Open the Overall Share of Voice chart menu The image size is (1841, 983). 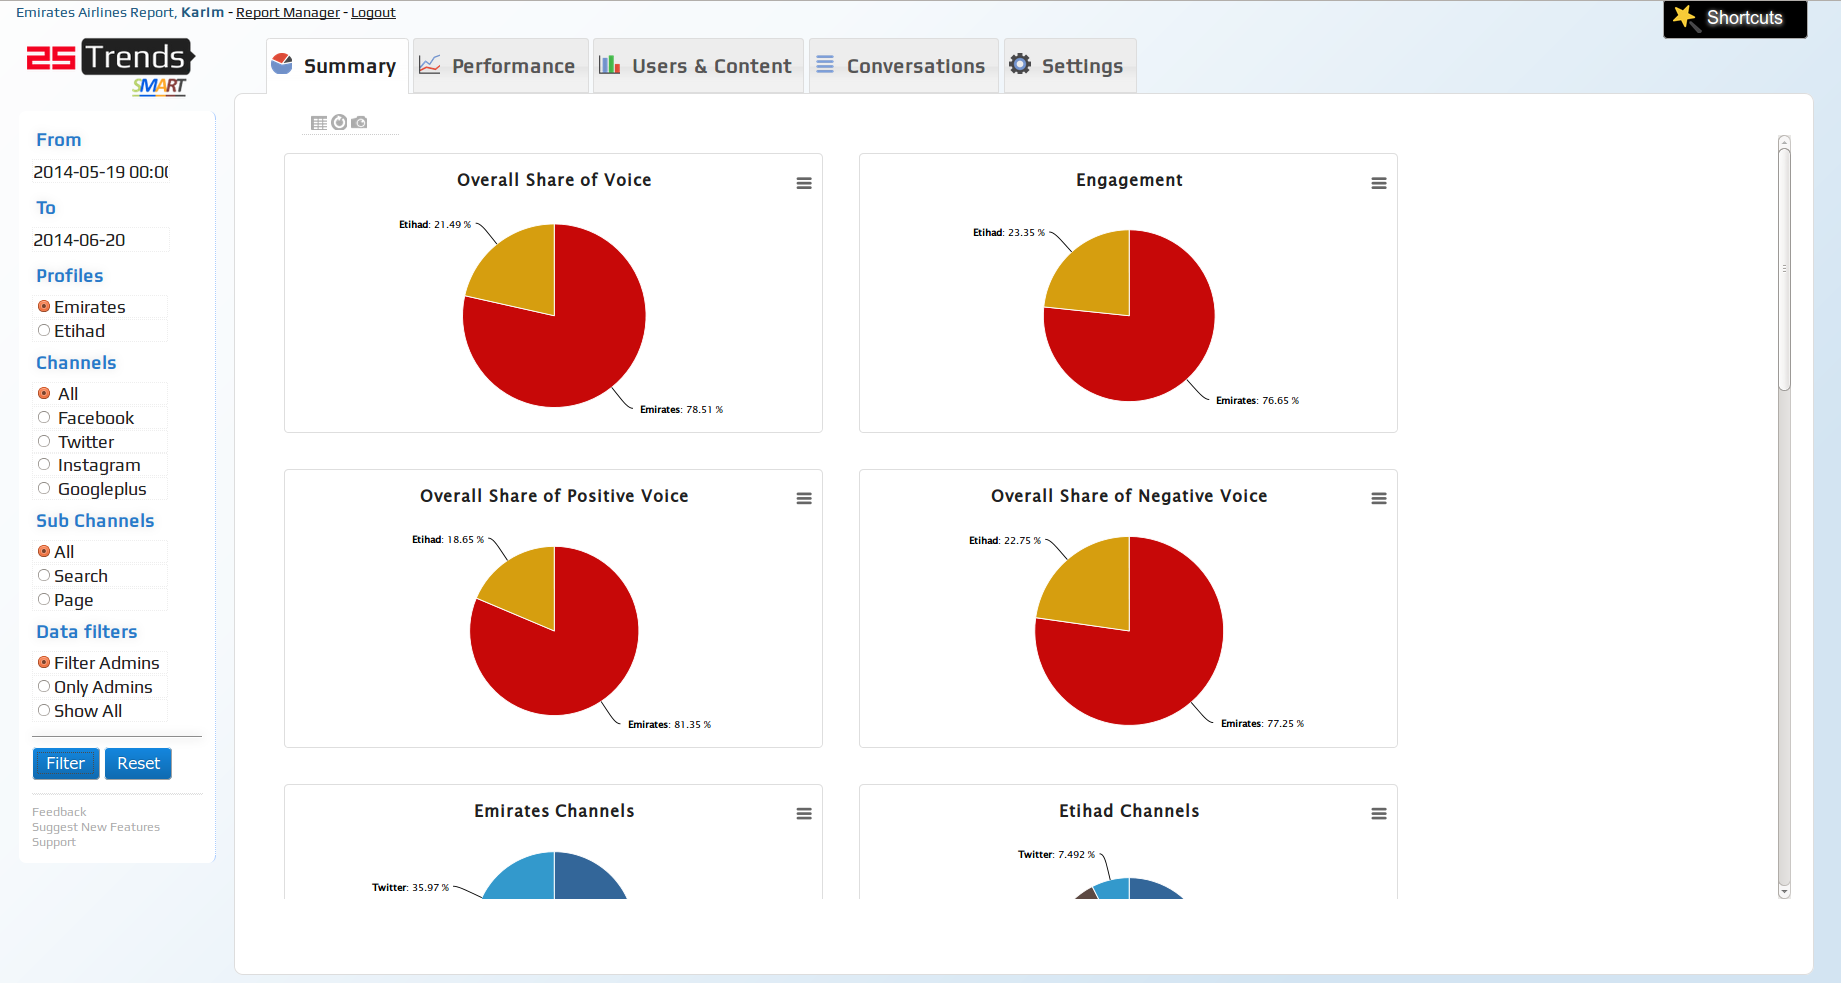pyautogui.click(x=804, y=183)
